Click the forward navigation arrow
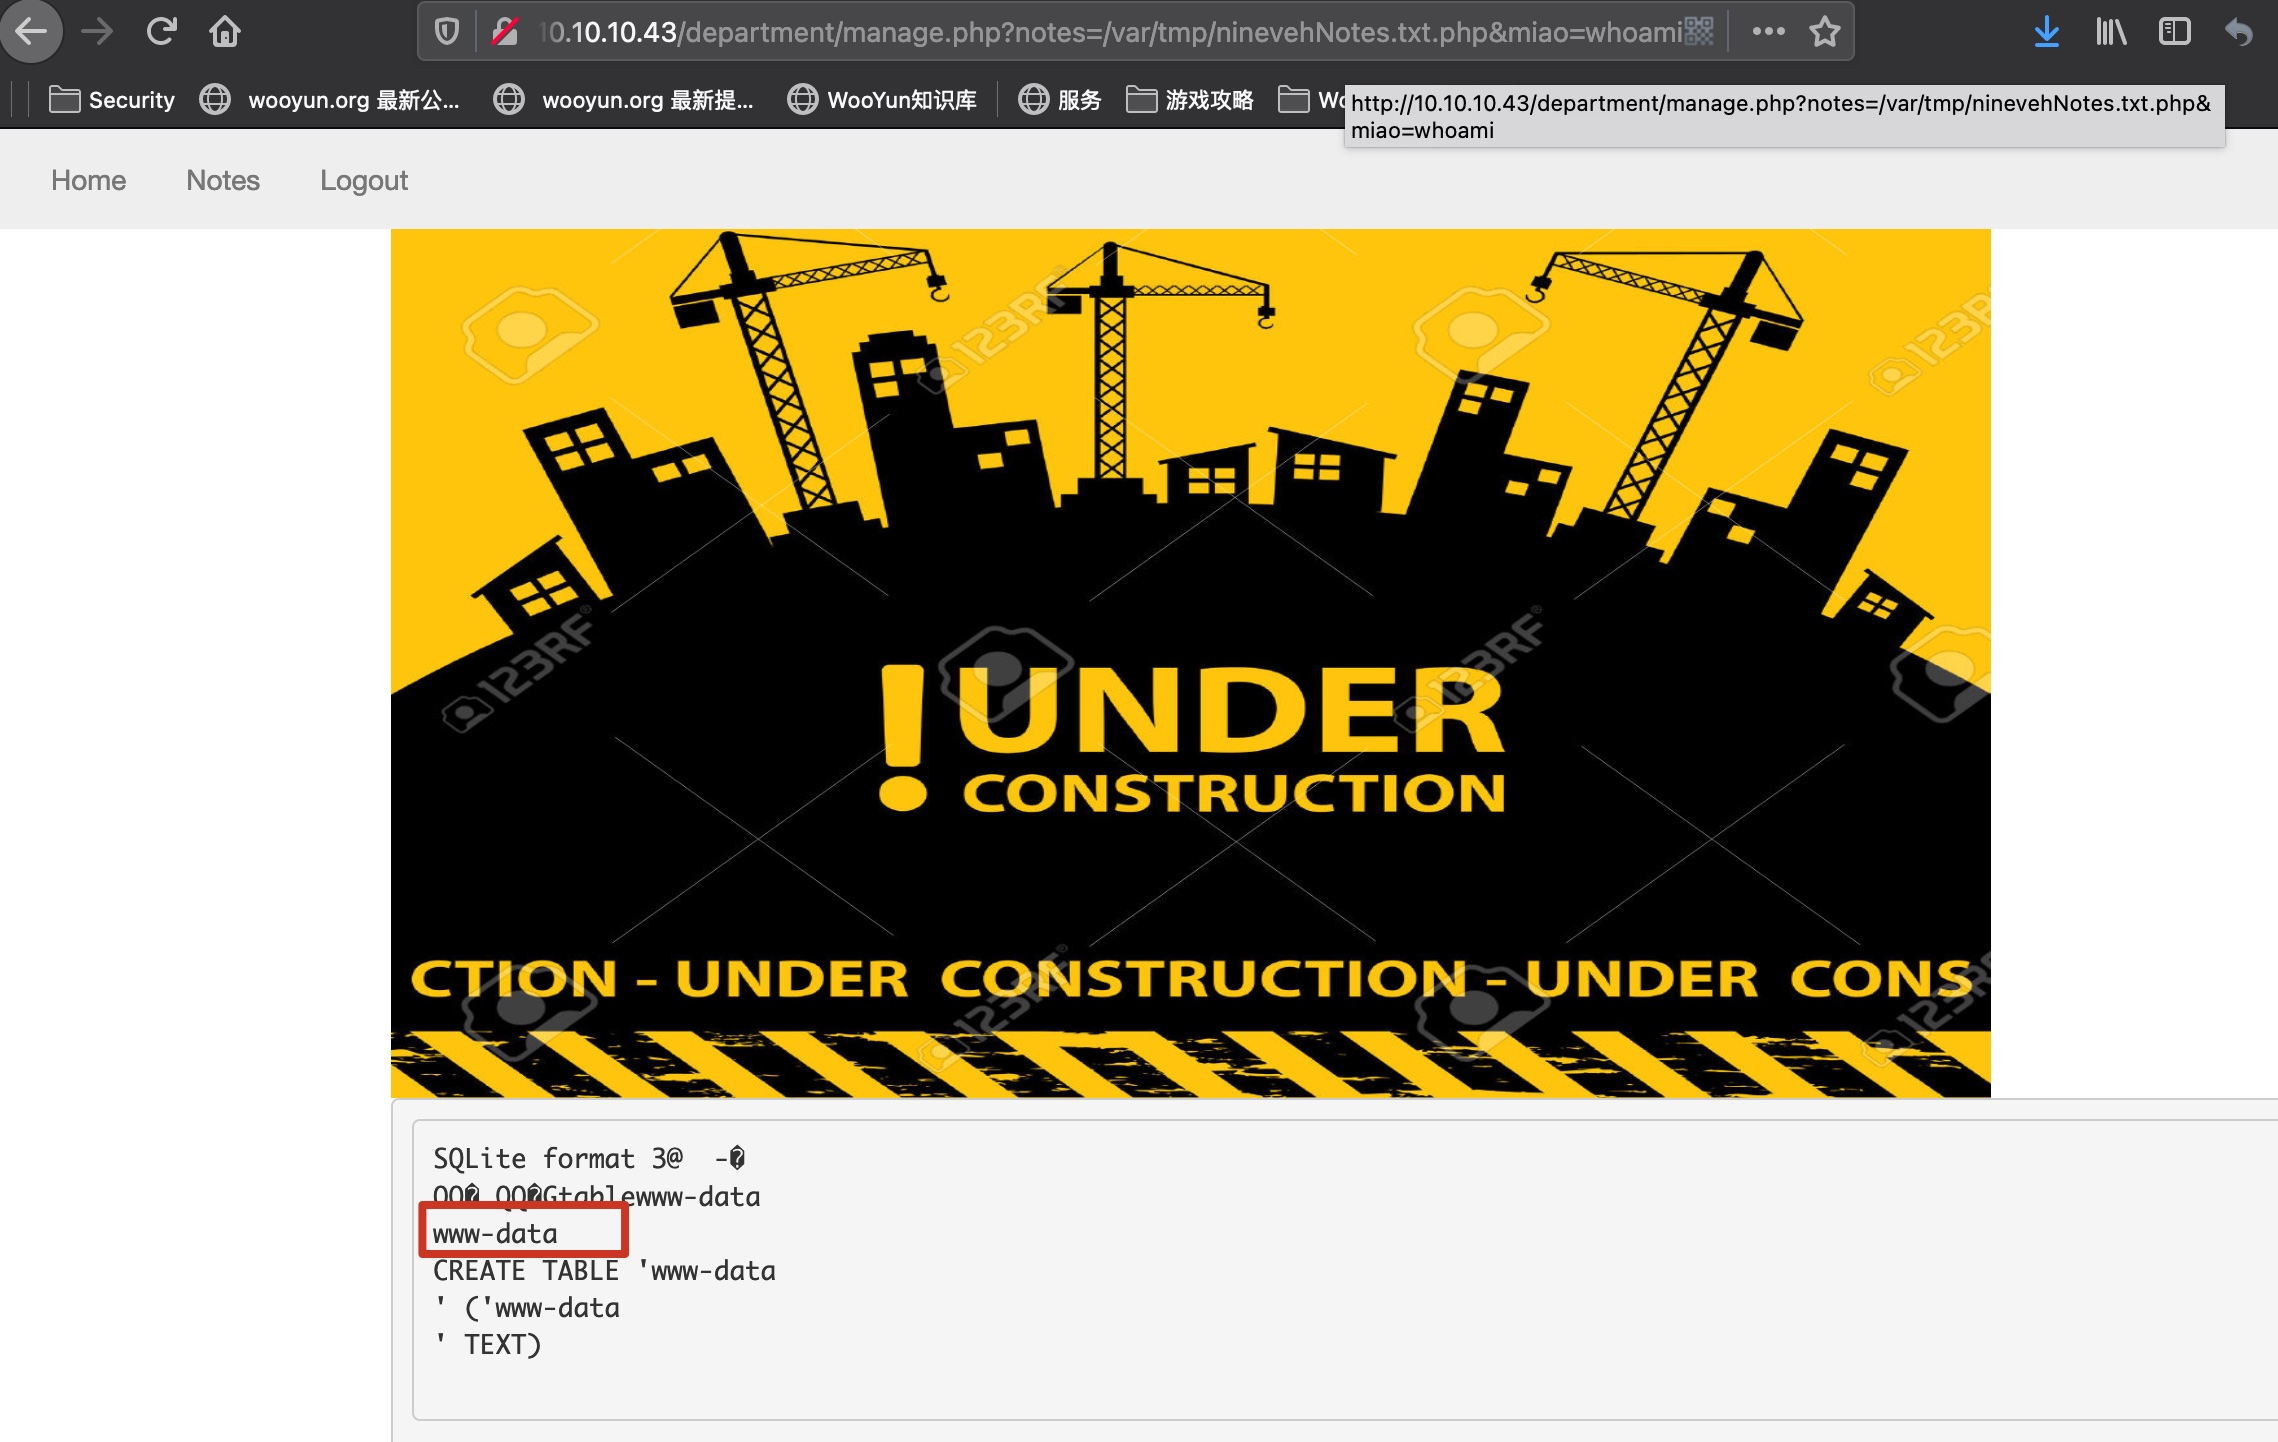Image resolution: width=2278 pixels, height=1442 pixels. [97, 32]
